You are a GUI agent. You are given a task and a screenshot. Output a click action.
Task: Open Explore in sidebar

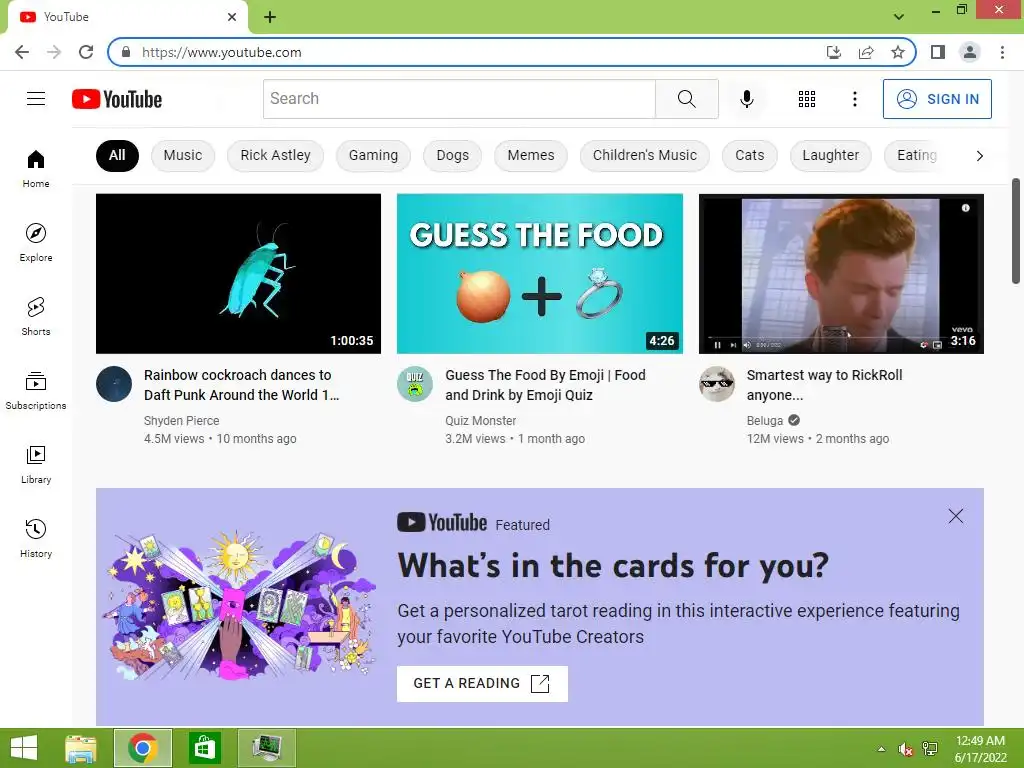click(x=36, y=243)
